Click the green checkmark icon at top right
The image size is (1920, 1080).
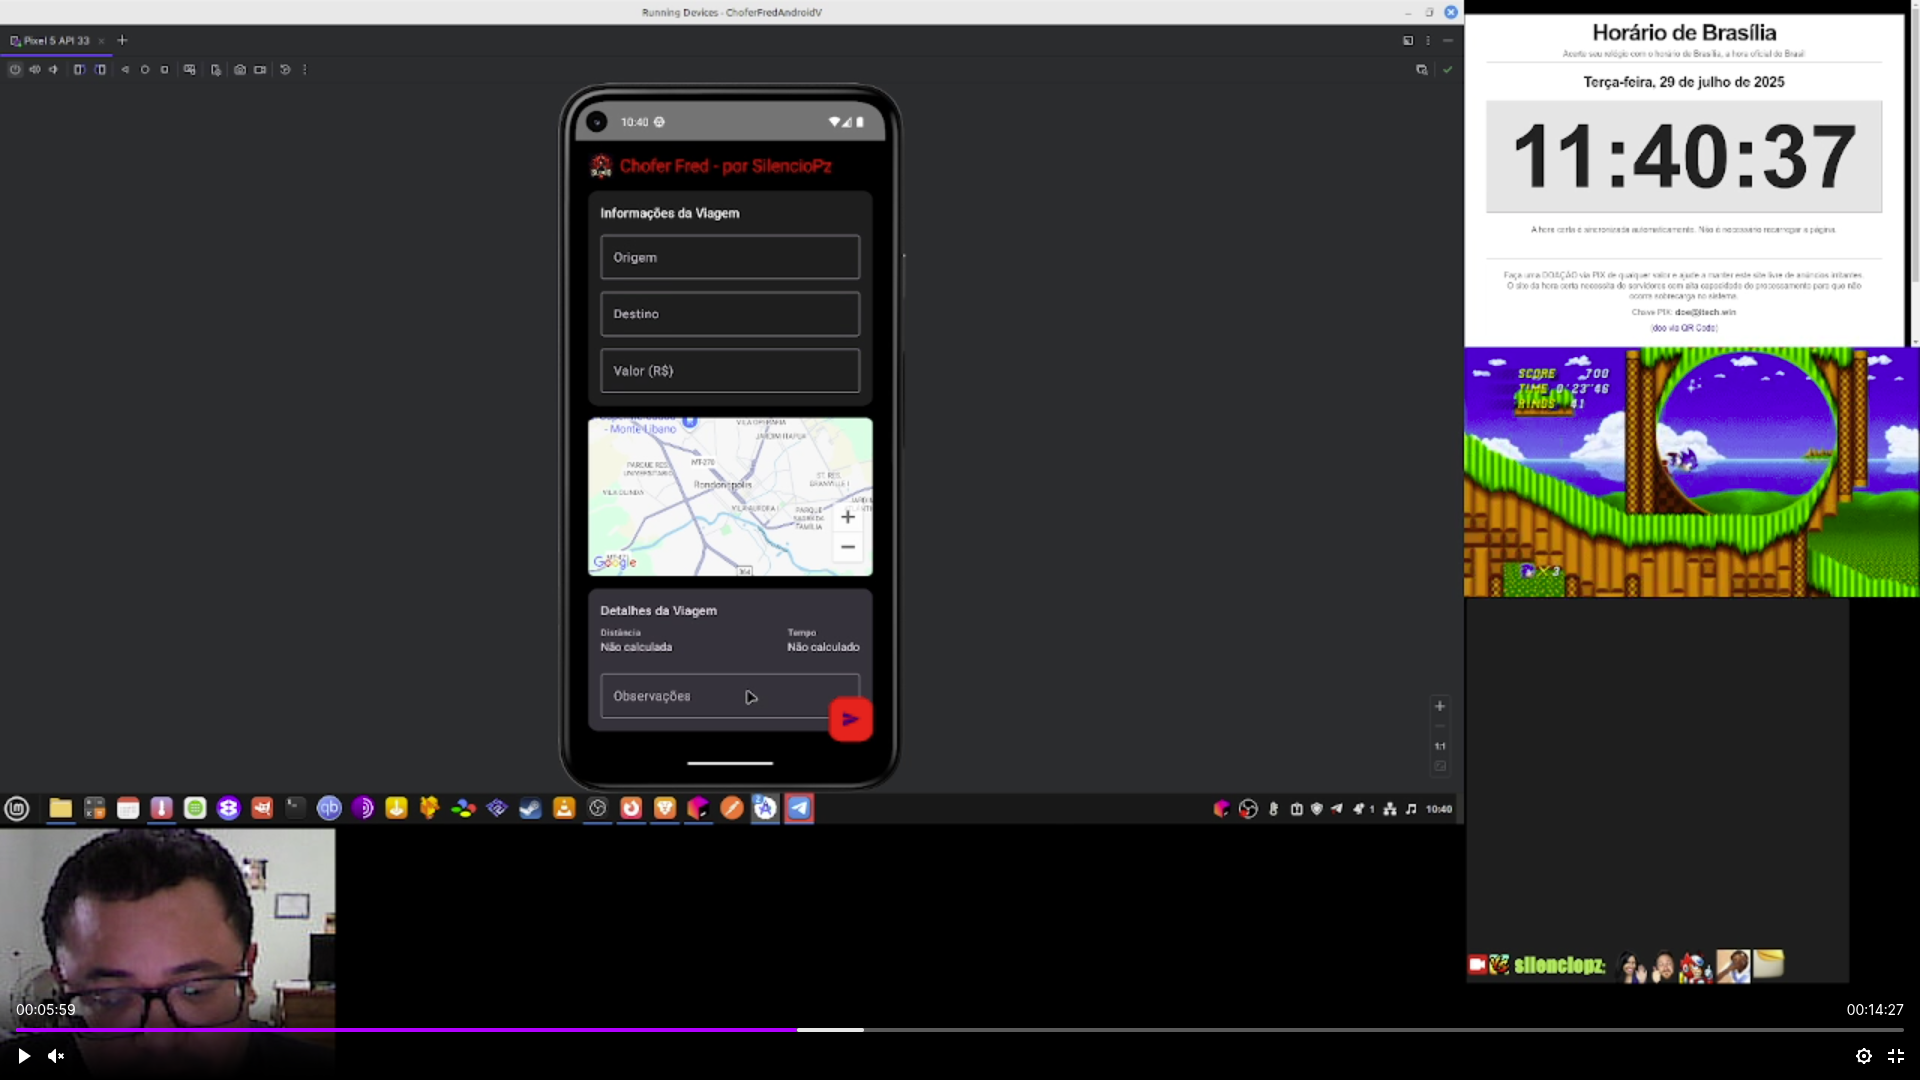1447,70
